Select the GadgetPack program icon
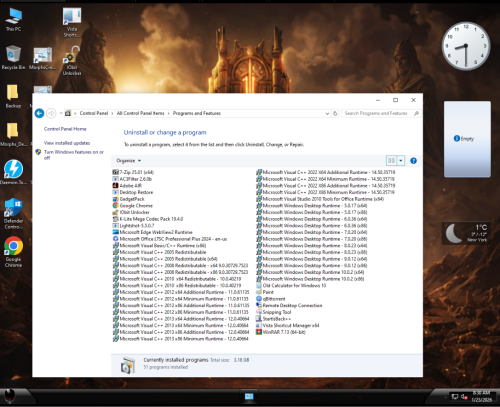 [116, 199]
